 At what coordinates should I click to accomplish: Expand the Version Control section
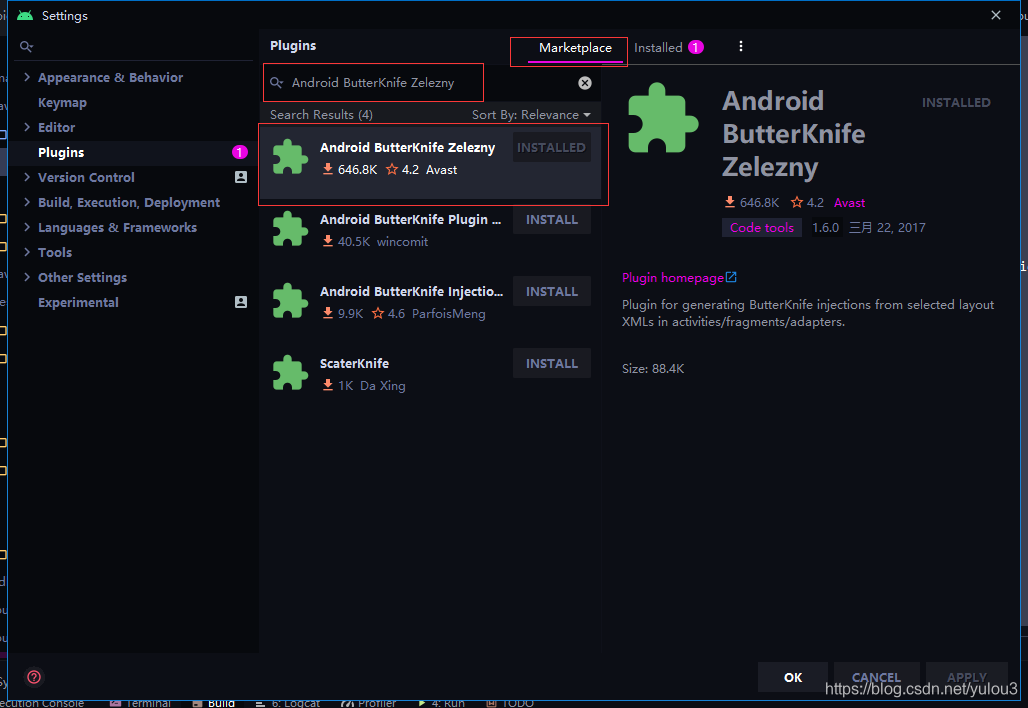tap(27, 176)
